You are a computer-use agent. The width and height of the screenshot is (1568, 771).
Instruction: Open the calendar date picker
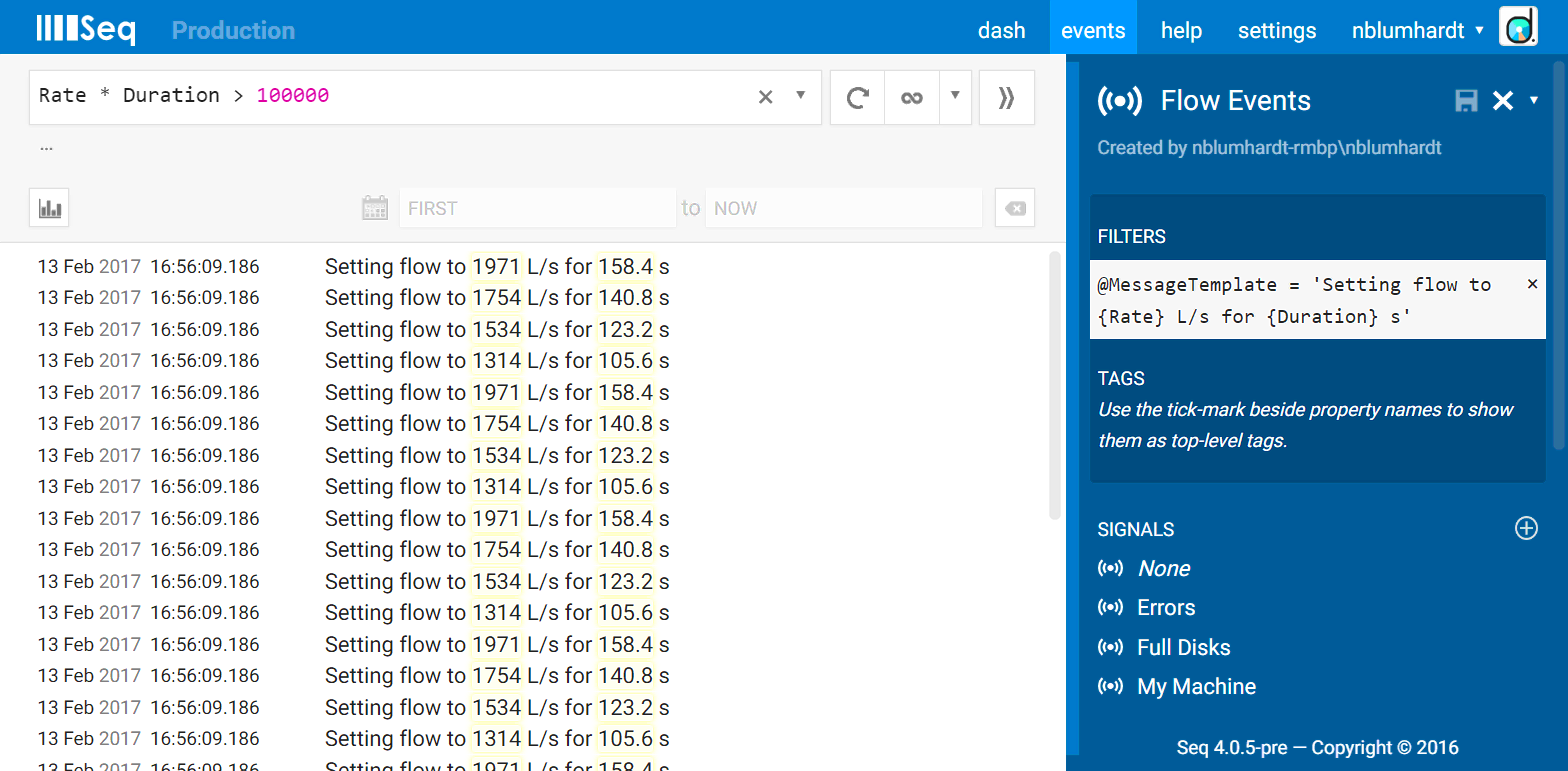point(374,208)
